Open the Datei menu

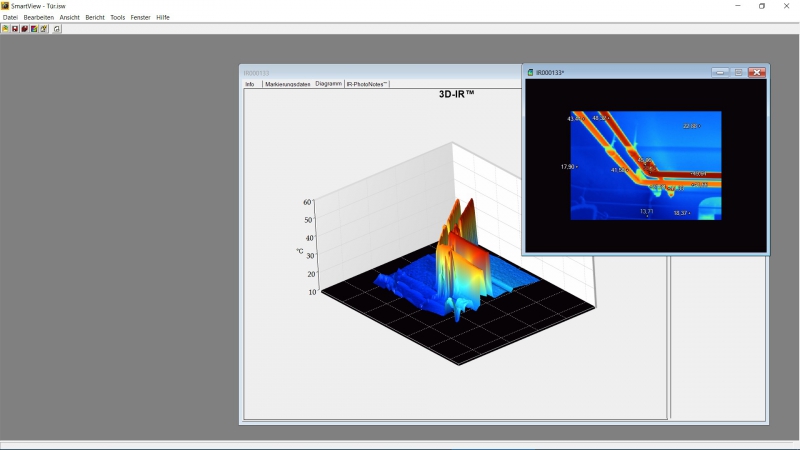pos(11,17)
